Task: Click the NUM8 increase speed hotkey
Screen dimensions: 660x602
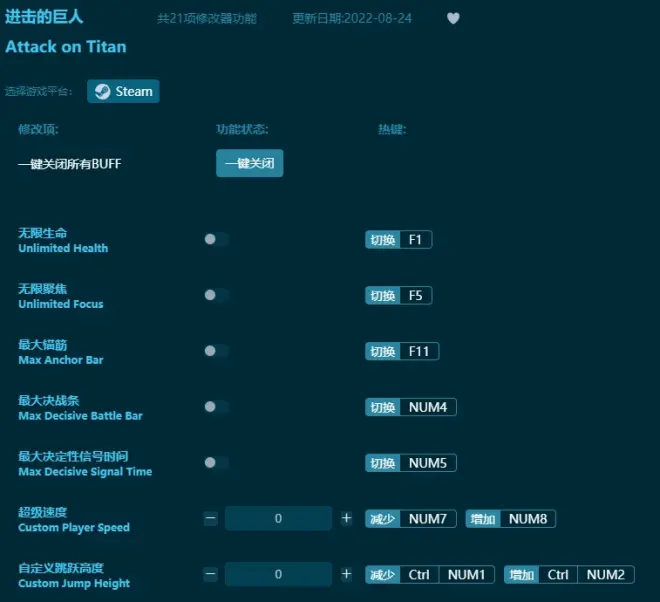Action: click(527, 519)
